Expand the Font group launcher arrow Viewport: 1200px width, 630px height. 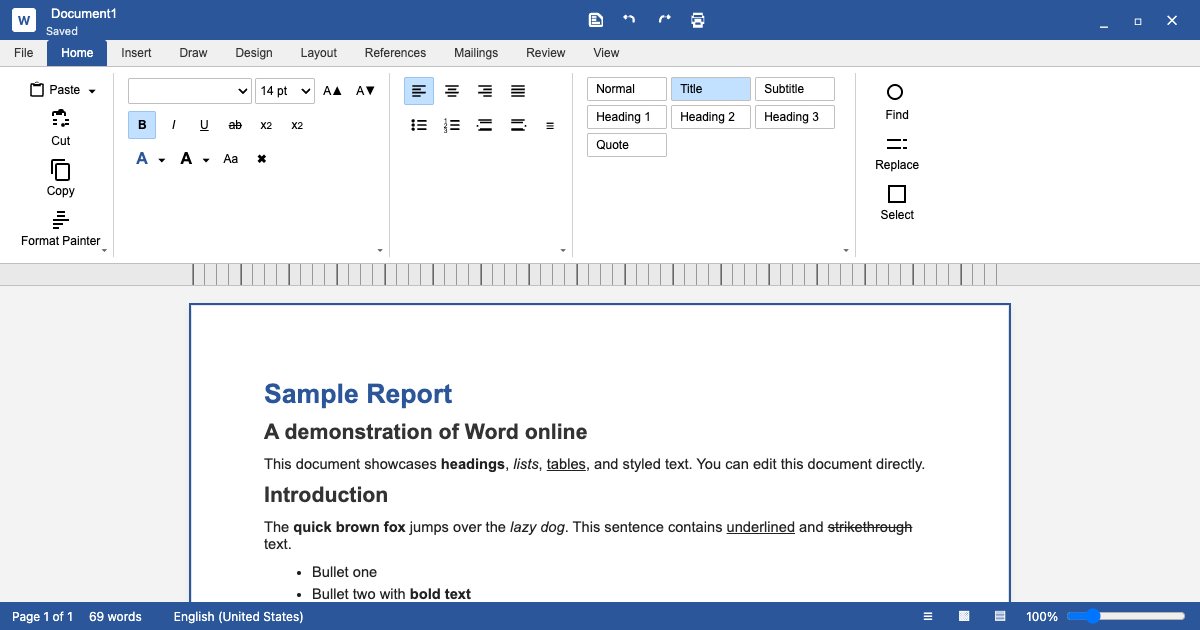(380, 250)
